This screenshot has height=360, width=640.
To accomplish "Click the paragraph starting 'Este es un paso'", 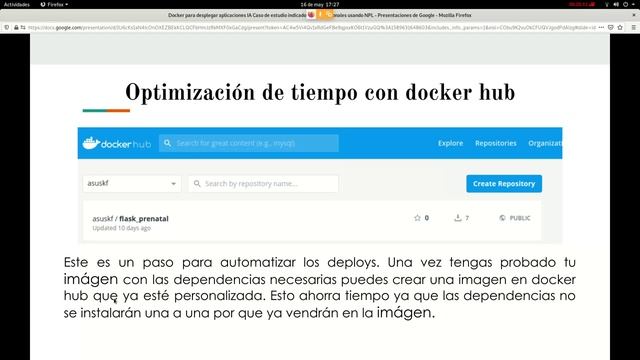I will point(320,287).
